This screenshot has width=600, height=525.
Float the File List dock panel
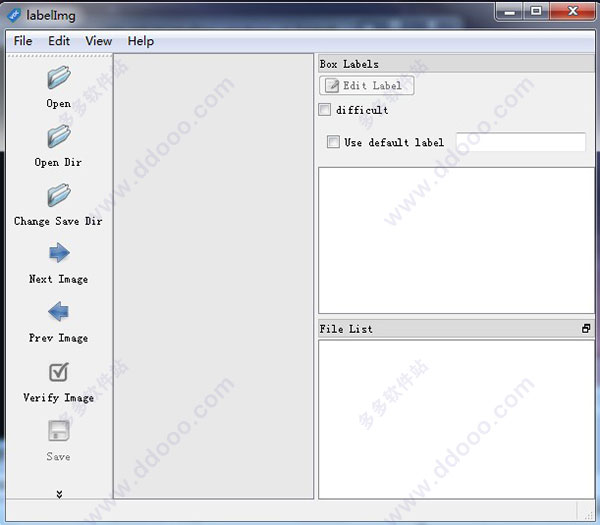point(586,329)
